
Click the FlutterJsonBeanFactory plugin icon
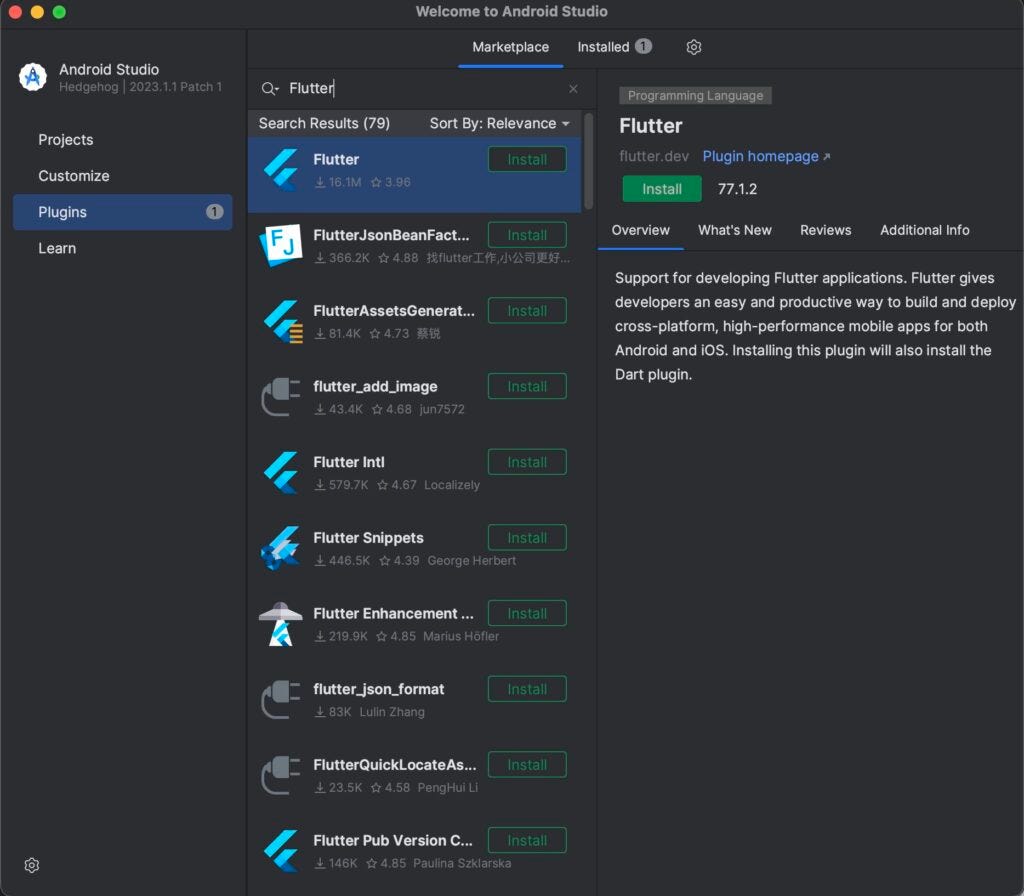pos(283,244)
